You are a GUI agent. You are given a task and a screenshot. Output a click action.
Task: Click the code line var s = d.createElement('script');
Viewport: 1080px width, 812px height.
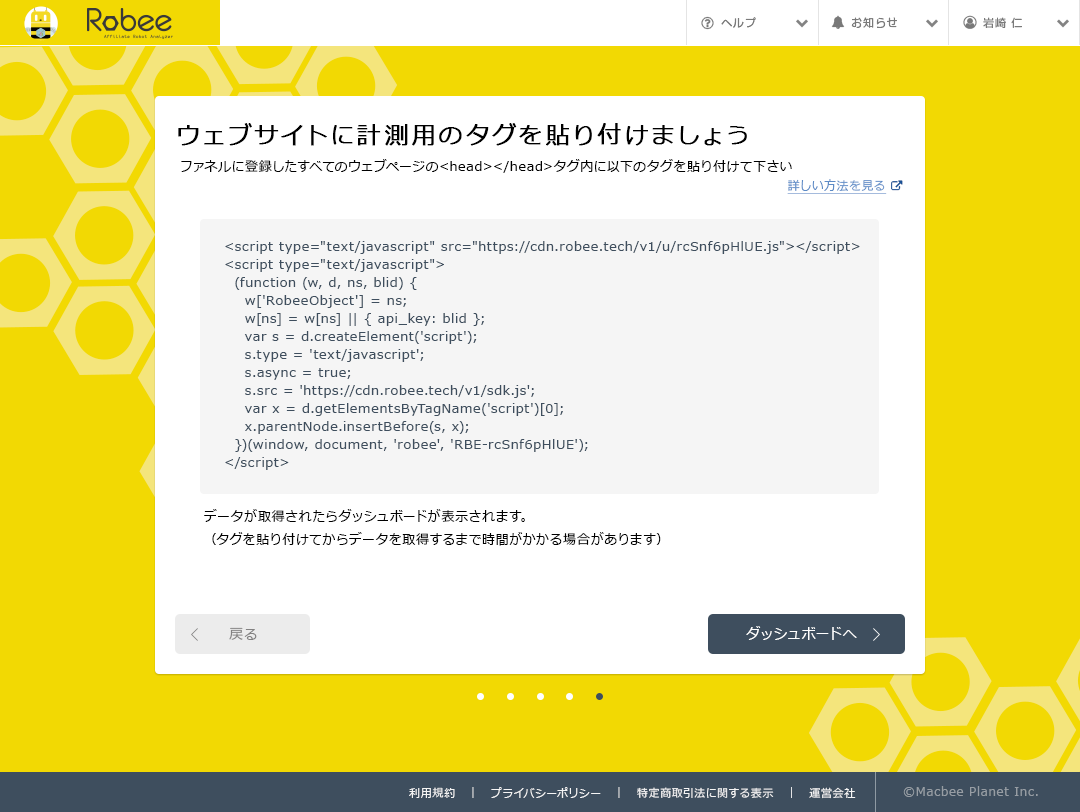pos(361,336)
